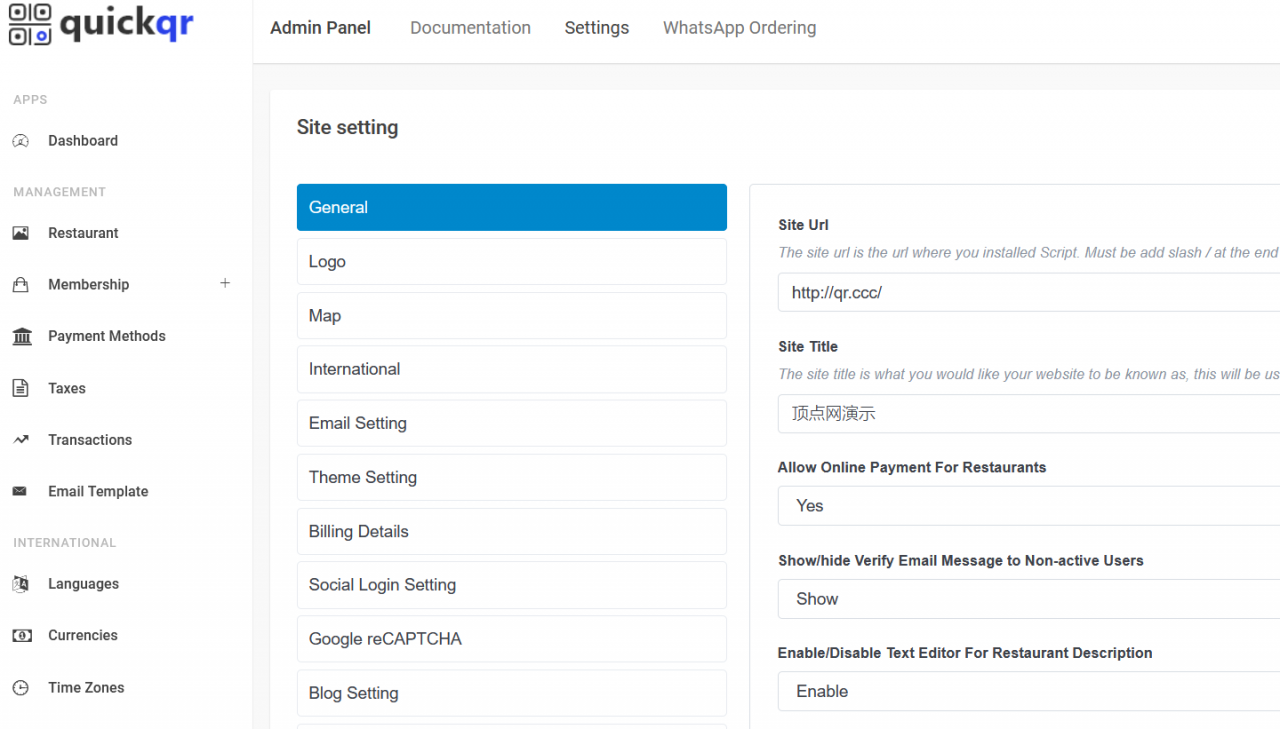This screenshot has height=729, width=1280.
Task: Click the Languages translate icon
Action: pyautogui.click(x=21, y=584)
